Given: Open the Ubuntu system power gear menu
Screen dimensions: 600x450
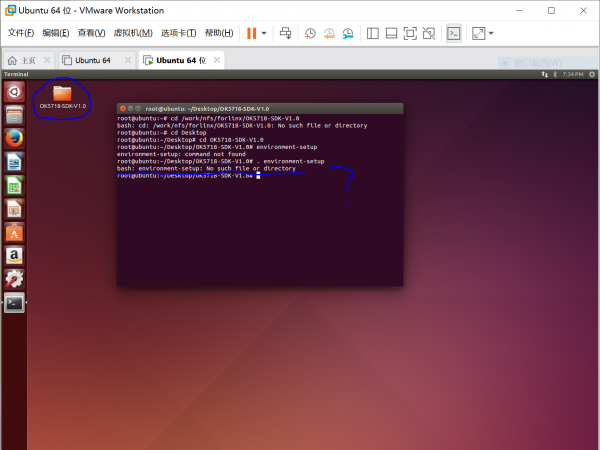Looking at the screenshot, I should click(590, 74).
